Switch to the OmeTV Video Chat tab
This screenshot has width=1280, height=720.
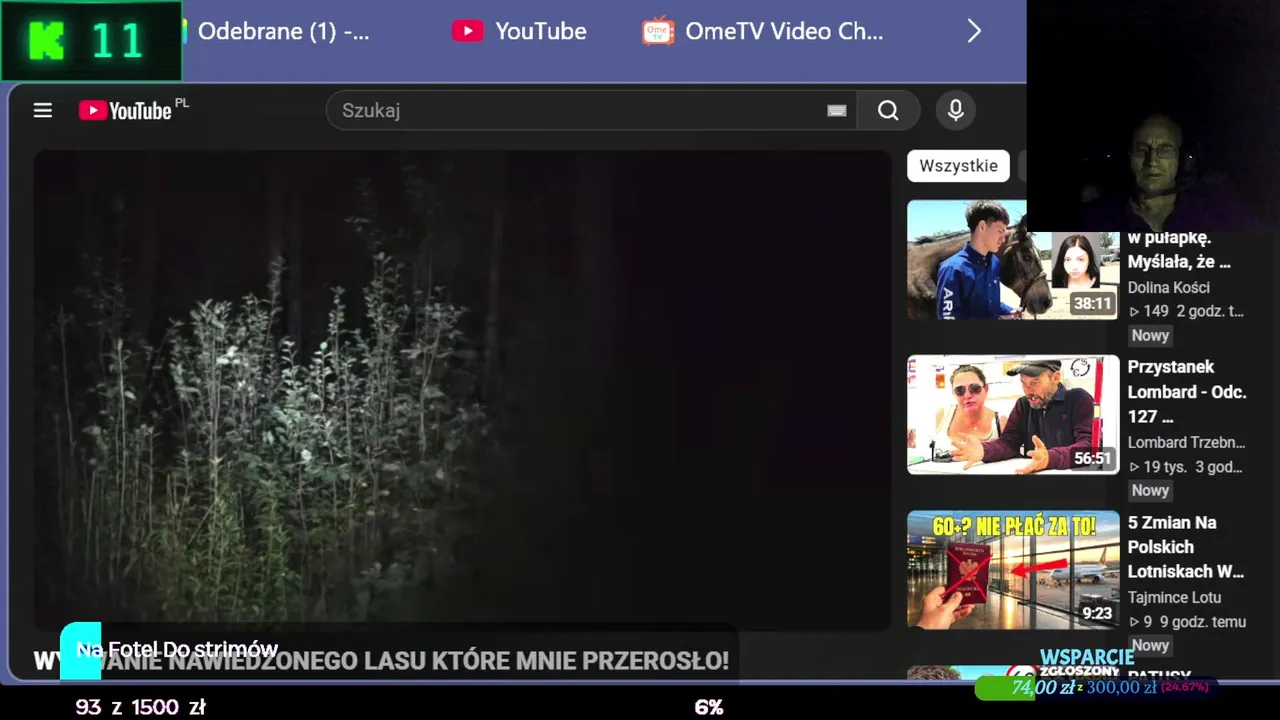click(763, 31)
